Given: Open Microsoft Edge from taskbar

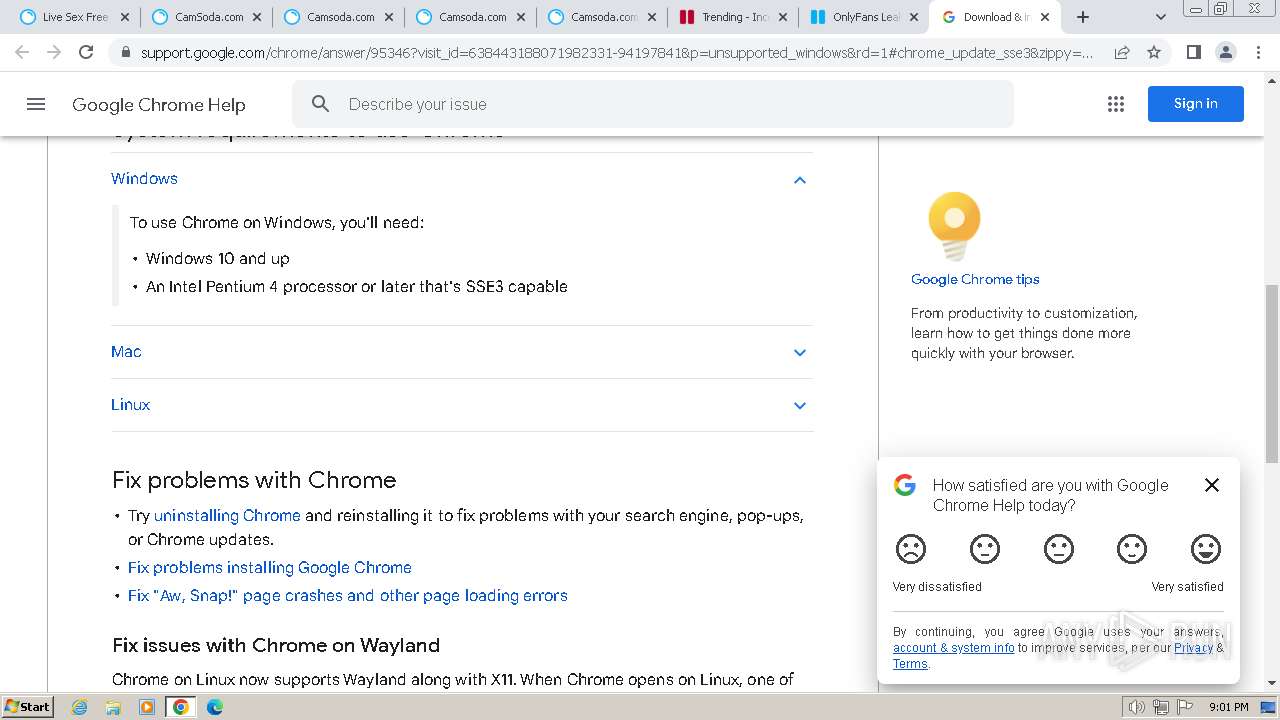Looking at the screenshot, I should [215, 707].
